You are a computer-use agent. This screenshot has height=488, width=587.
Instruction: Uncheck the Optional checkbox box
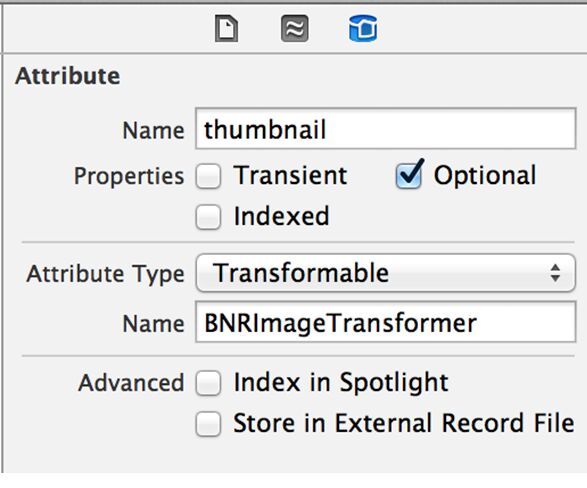tap(408, 176)
